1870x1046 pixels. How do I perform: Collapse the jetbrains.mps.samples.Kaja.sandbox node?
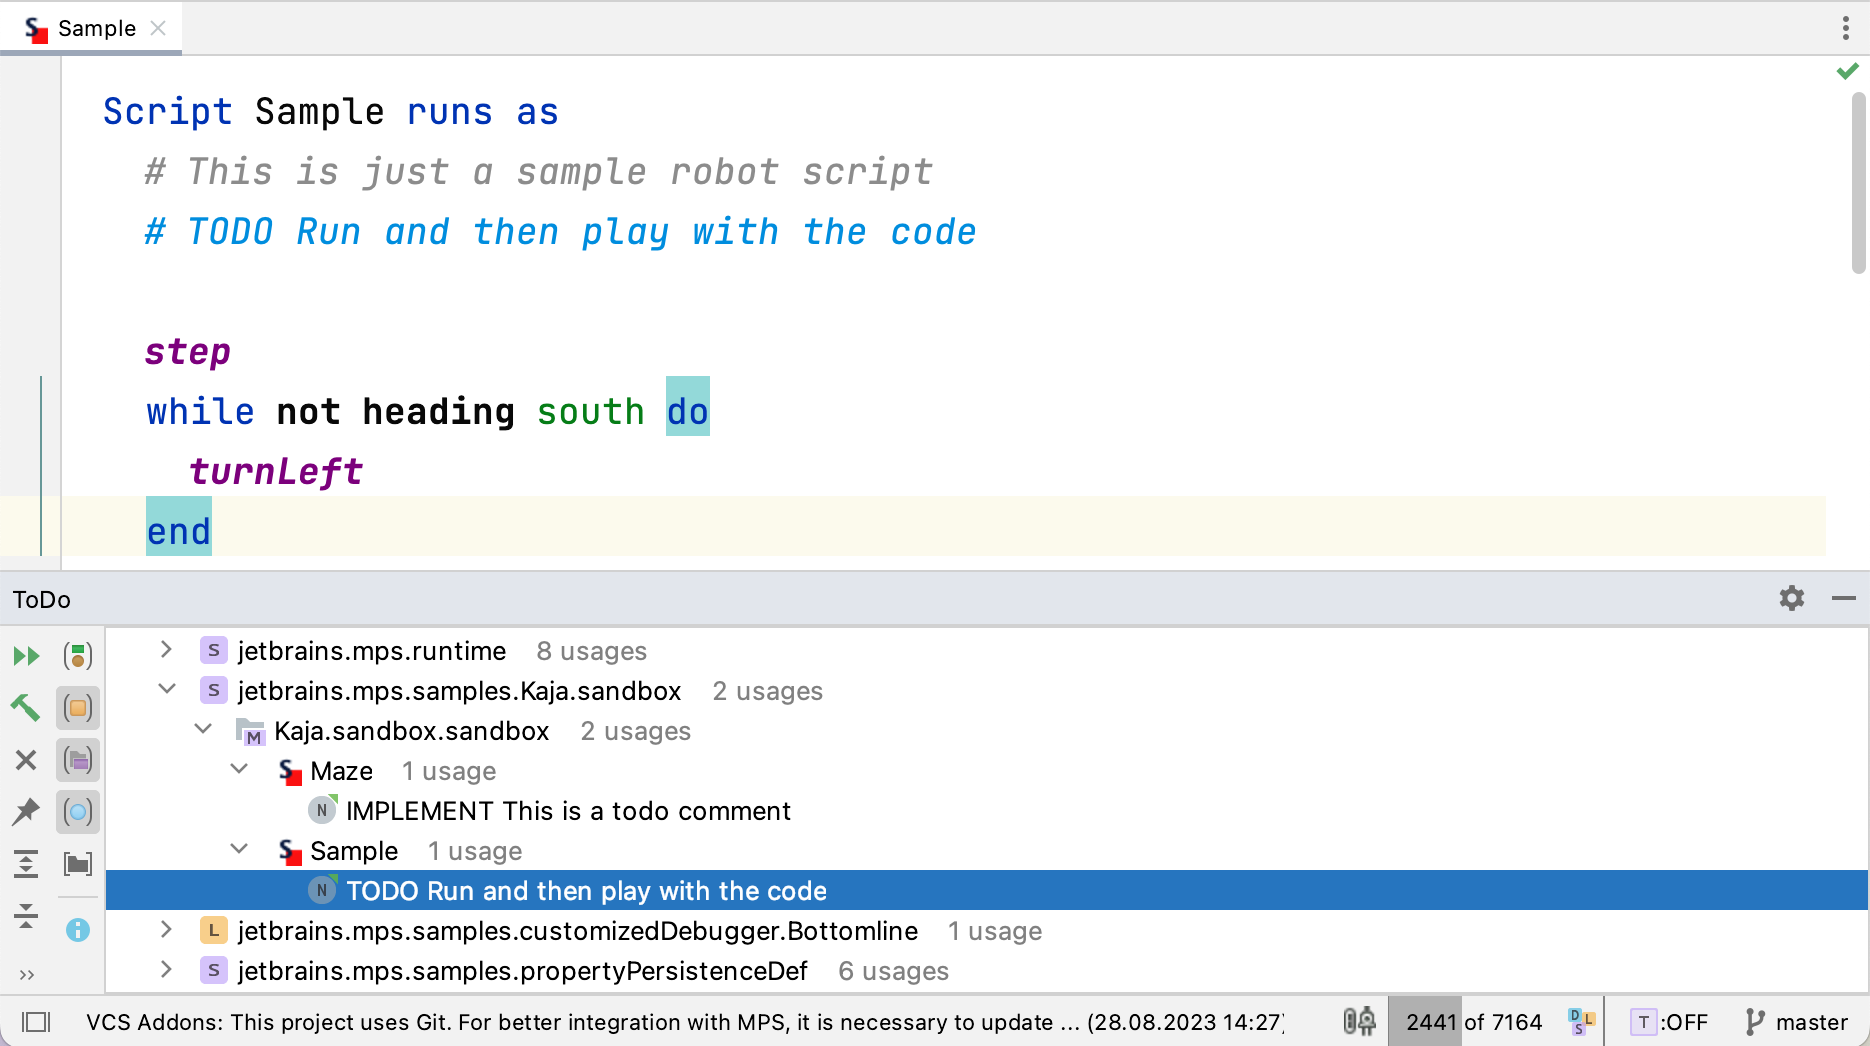(x=166, y=690)
